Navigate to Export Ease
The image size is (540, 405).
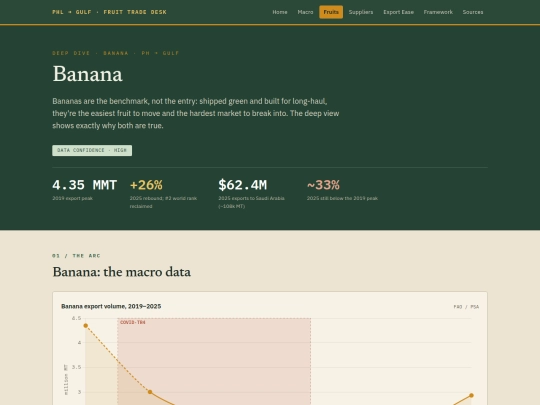pyautogui.click(x=398, y=12)
